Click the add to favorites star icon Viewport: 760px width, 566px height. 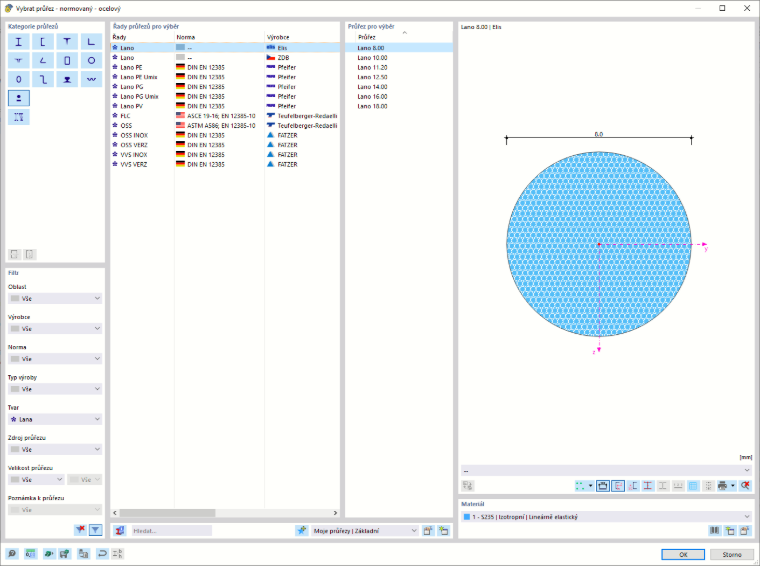(301, 531)
